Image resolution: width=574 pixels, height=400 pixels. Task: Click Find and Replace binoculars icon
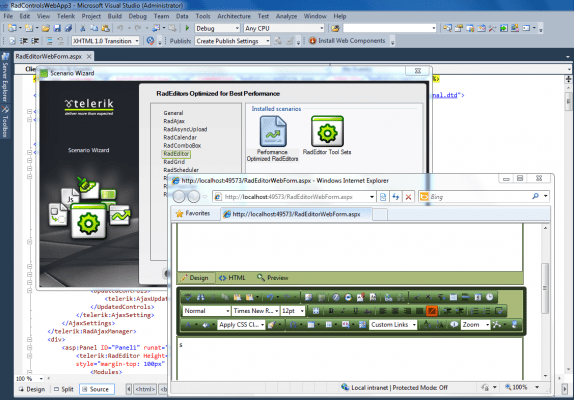[201, 297]
